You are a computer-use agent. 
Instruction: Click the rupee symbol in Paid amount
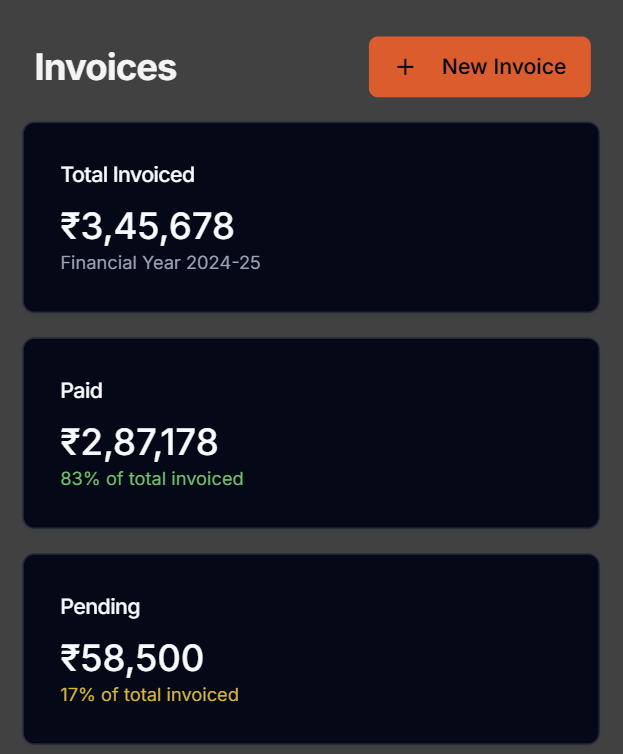tap(70, 443)
